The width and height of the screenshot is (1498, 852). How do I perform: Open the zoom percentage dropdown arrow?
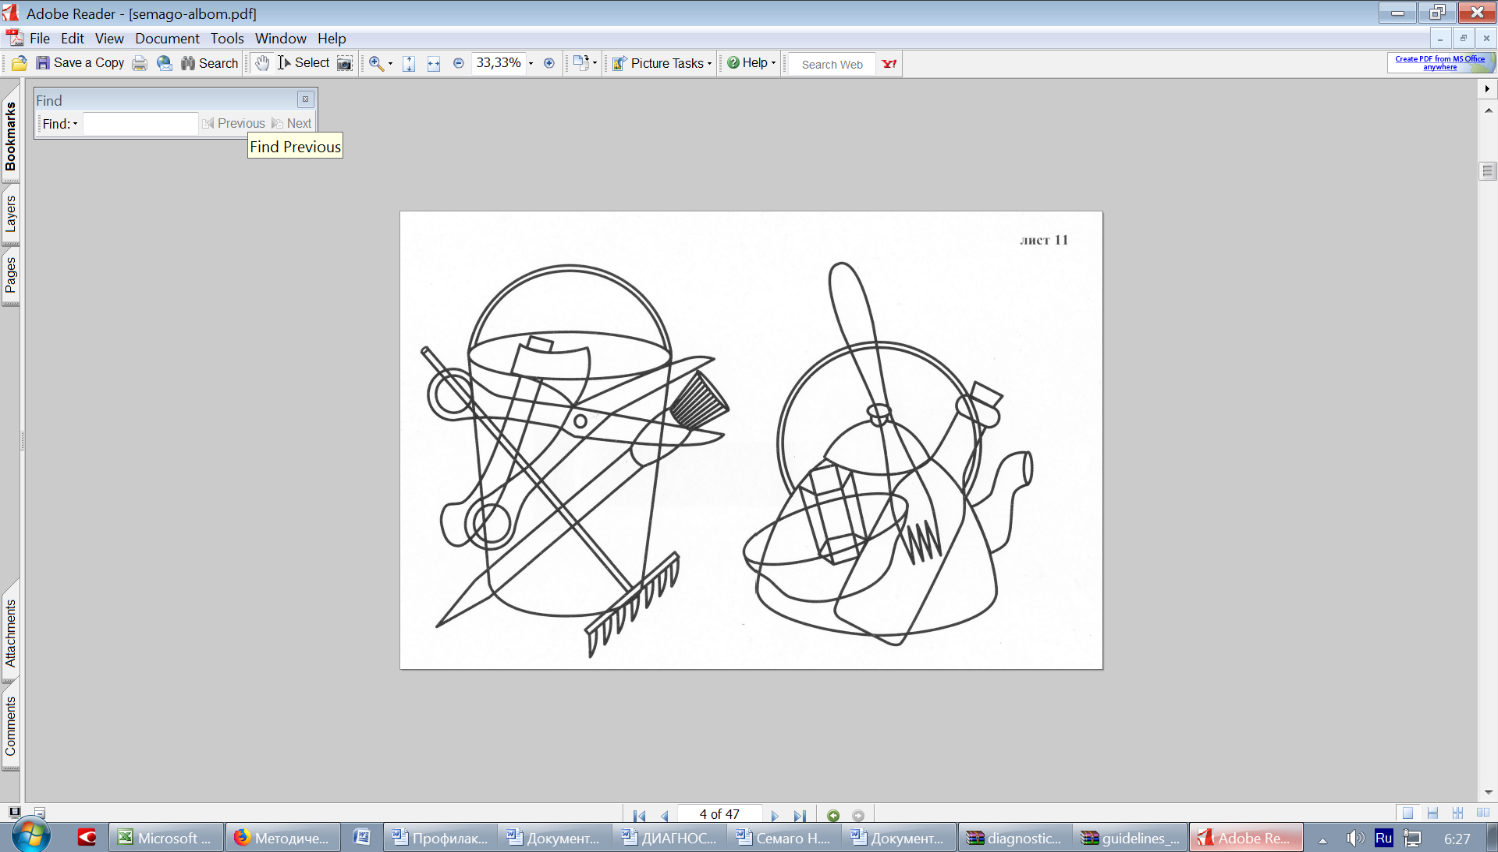(531, 63)
